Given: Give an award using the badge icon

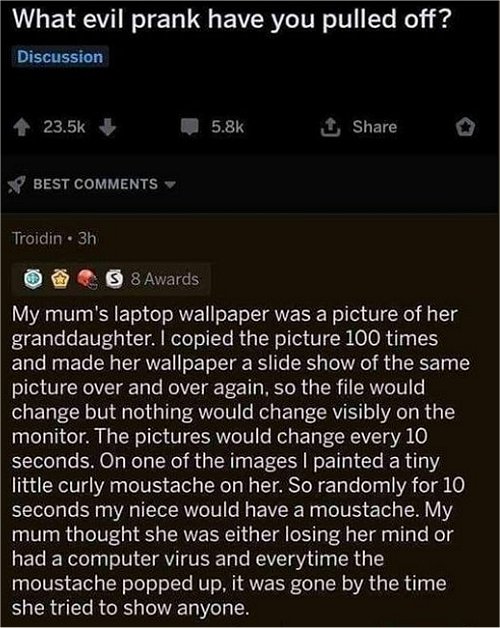Looking at the screenshot, I should [466, 127].
